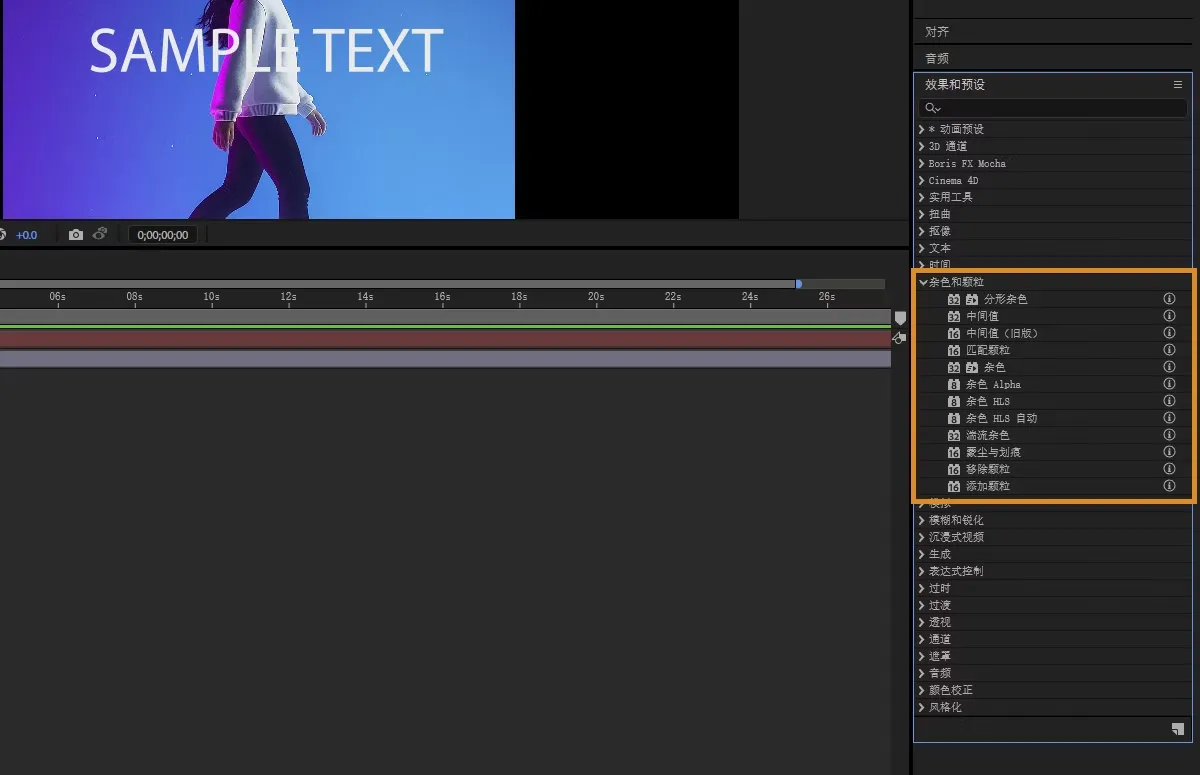
Task: Click the info icon for 匹配颗粒 effect
Action: pos(1169,350)
